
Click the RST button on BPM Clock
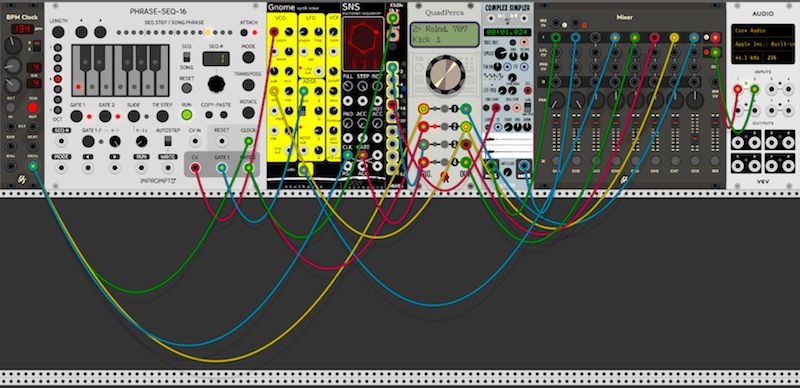pyautogui.click(x=11, y=107)
